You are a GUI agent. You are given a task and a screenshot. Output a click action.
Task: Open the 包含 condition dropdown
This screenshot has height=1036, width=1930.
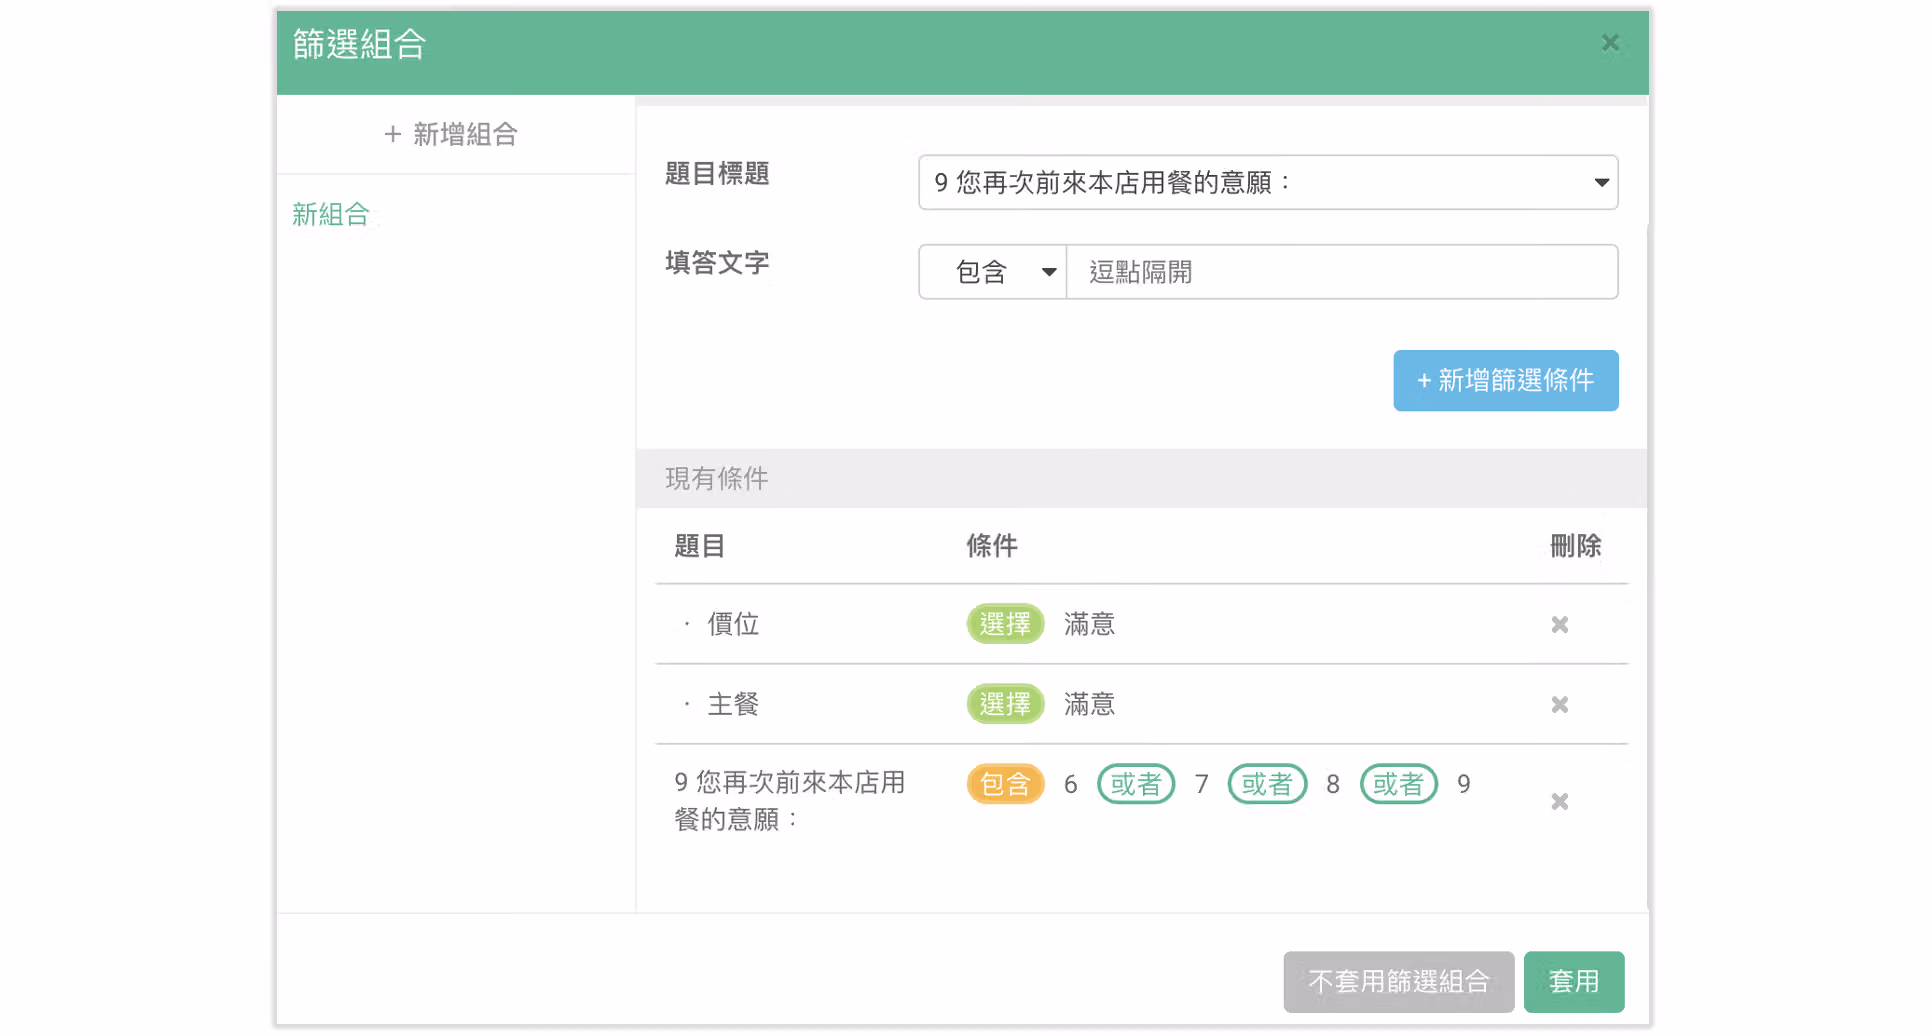point(992,272)
